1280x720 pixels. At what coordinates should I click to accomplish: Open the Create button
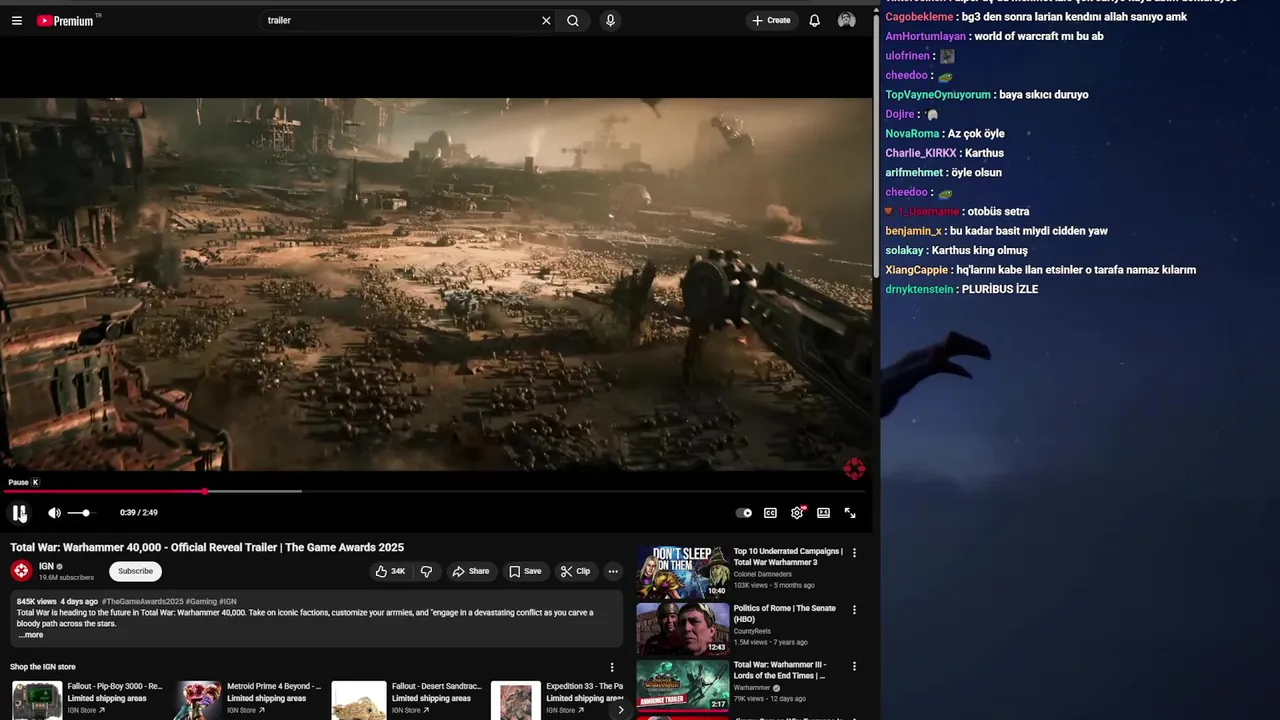771,20
